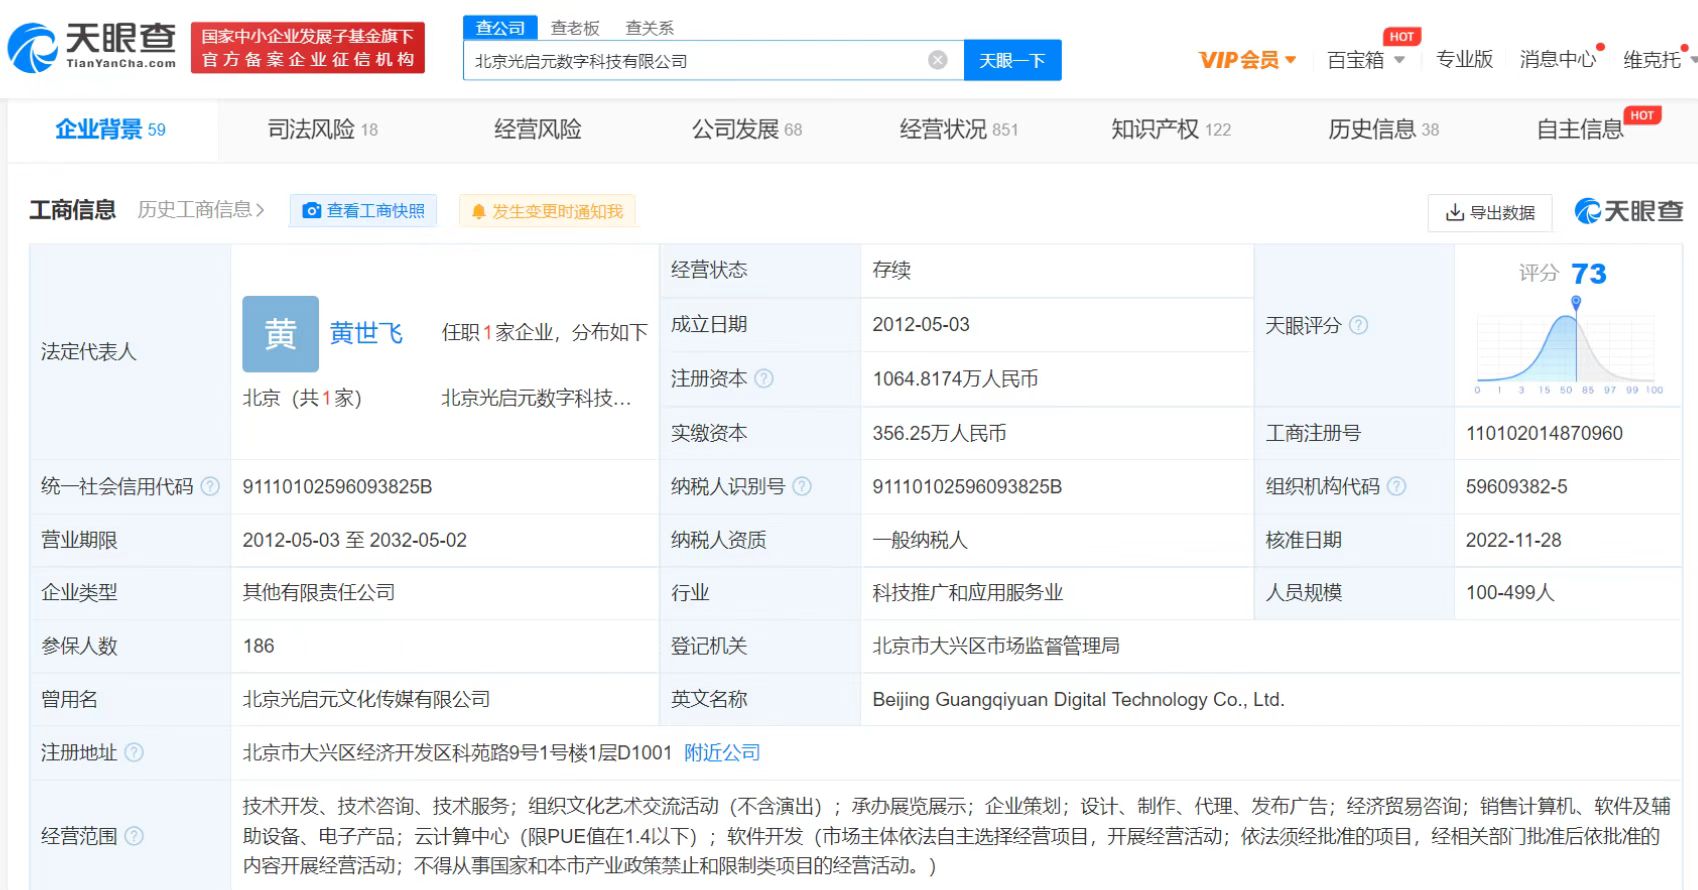This screenshot has height=890, width=1698.
Task: Click help icon next to 统一社会信用代码
Action: [210, 486]
